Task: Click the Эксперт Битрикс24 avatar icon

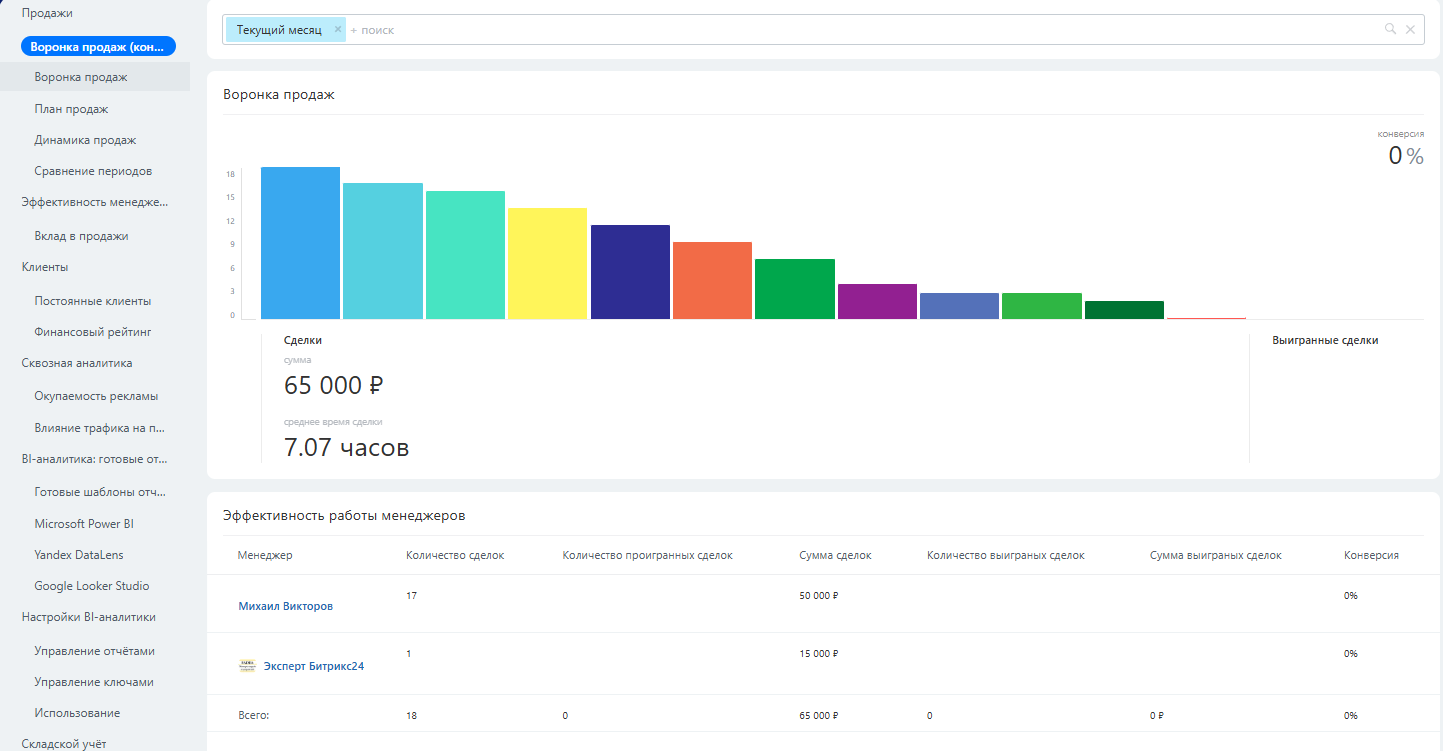Action: tap(247, 665)
